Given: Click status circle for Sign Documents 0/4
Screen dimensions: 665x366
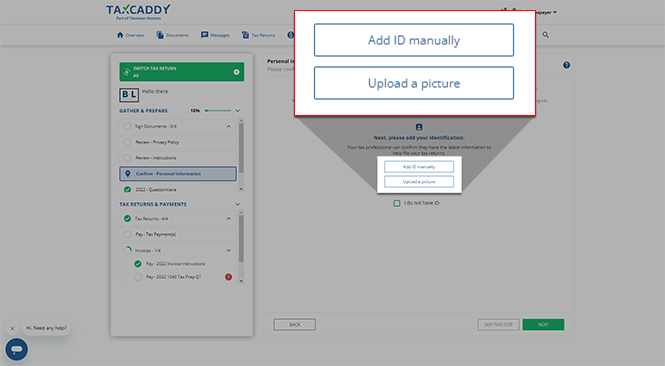Looking at the screenshot, I should click(127, 126).
